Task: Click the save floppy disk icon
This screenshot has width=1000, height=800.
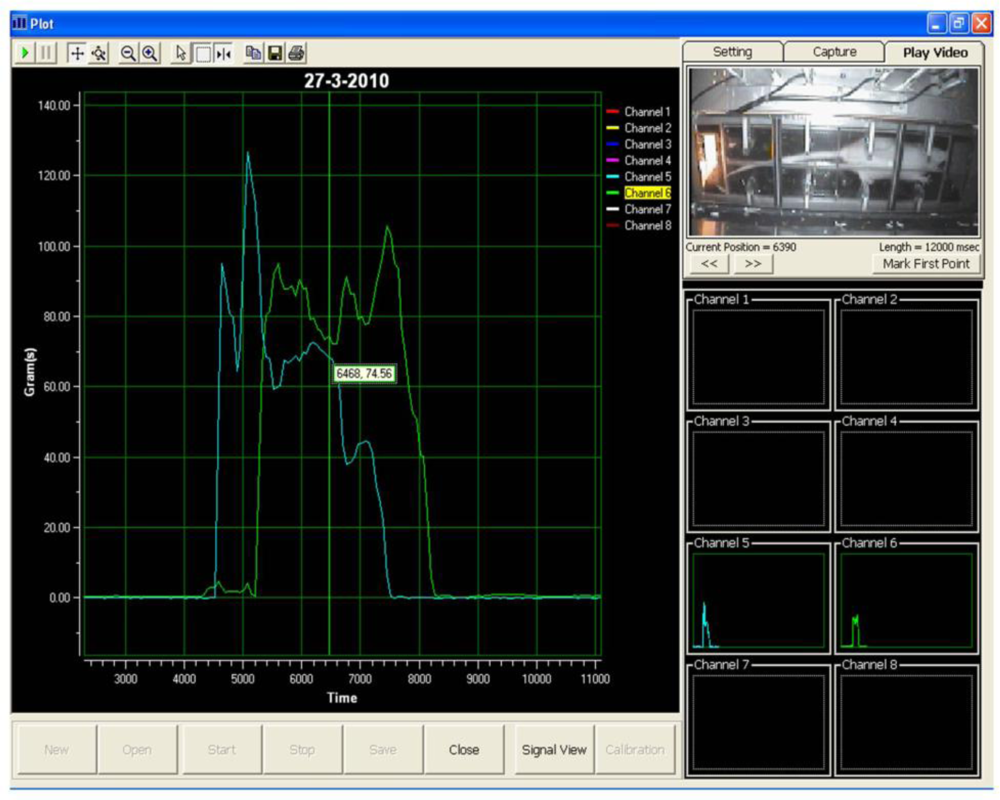Action: pyautogui.click(x=275, y=53)
